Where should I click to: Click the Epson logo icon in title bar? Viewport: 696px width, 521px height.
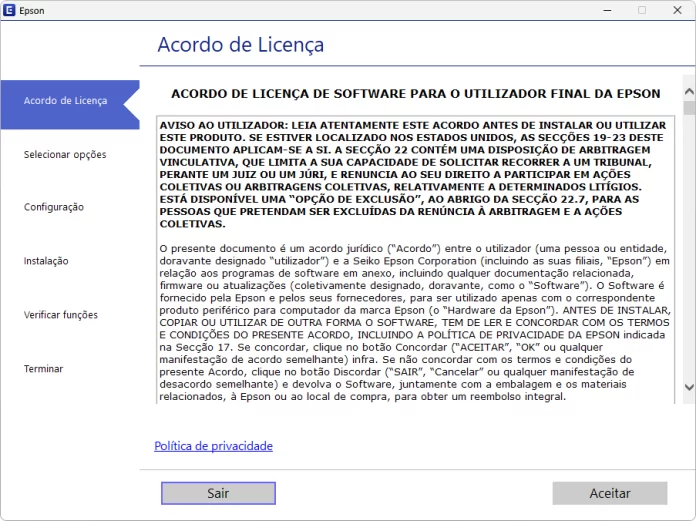(x=9, y=10)
